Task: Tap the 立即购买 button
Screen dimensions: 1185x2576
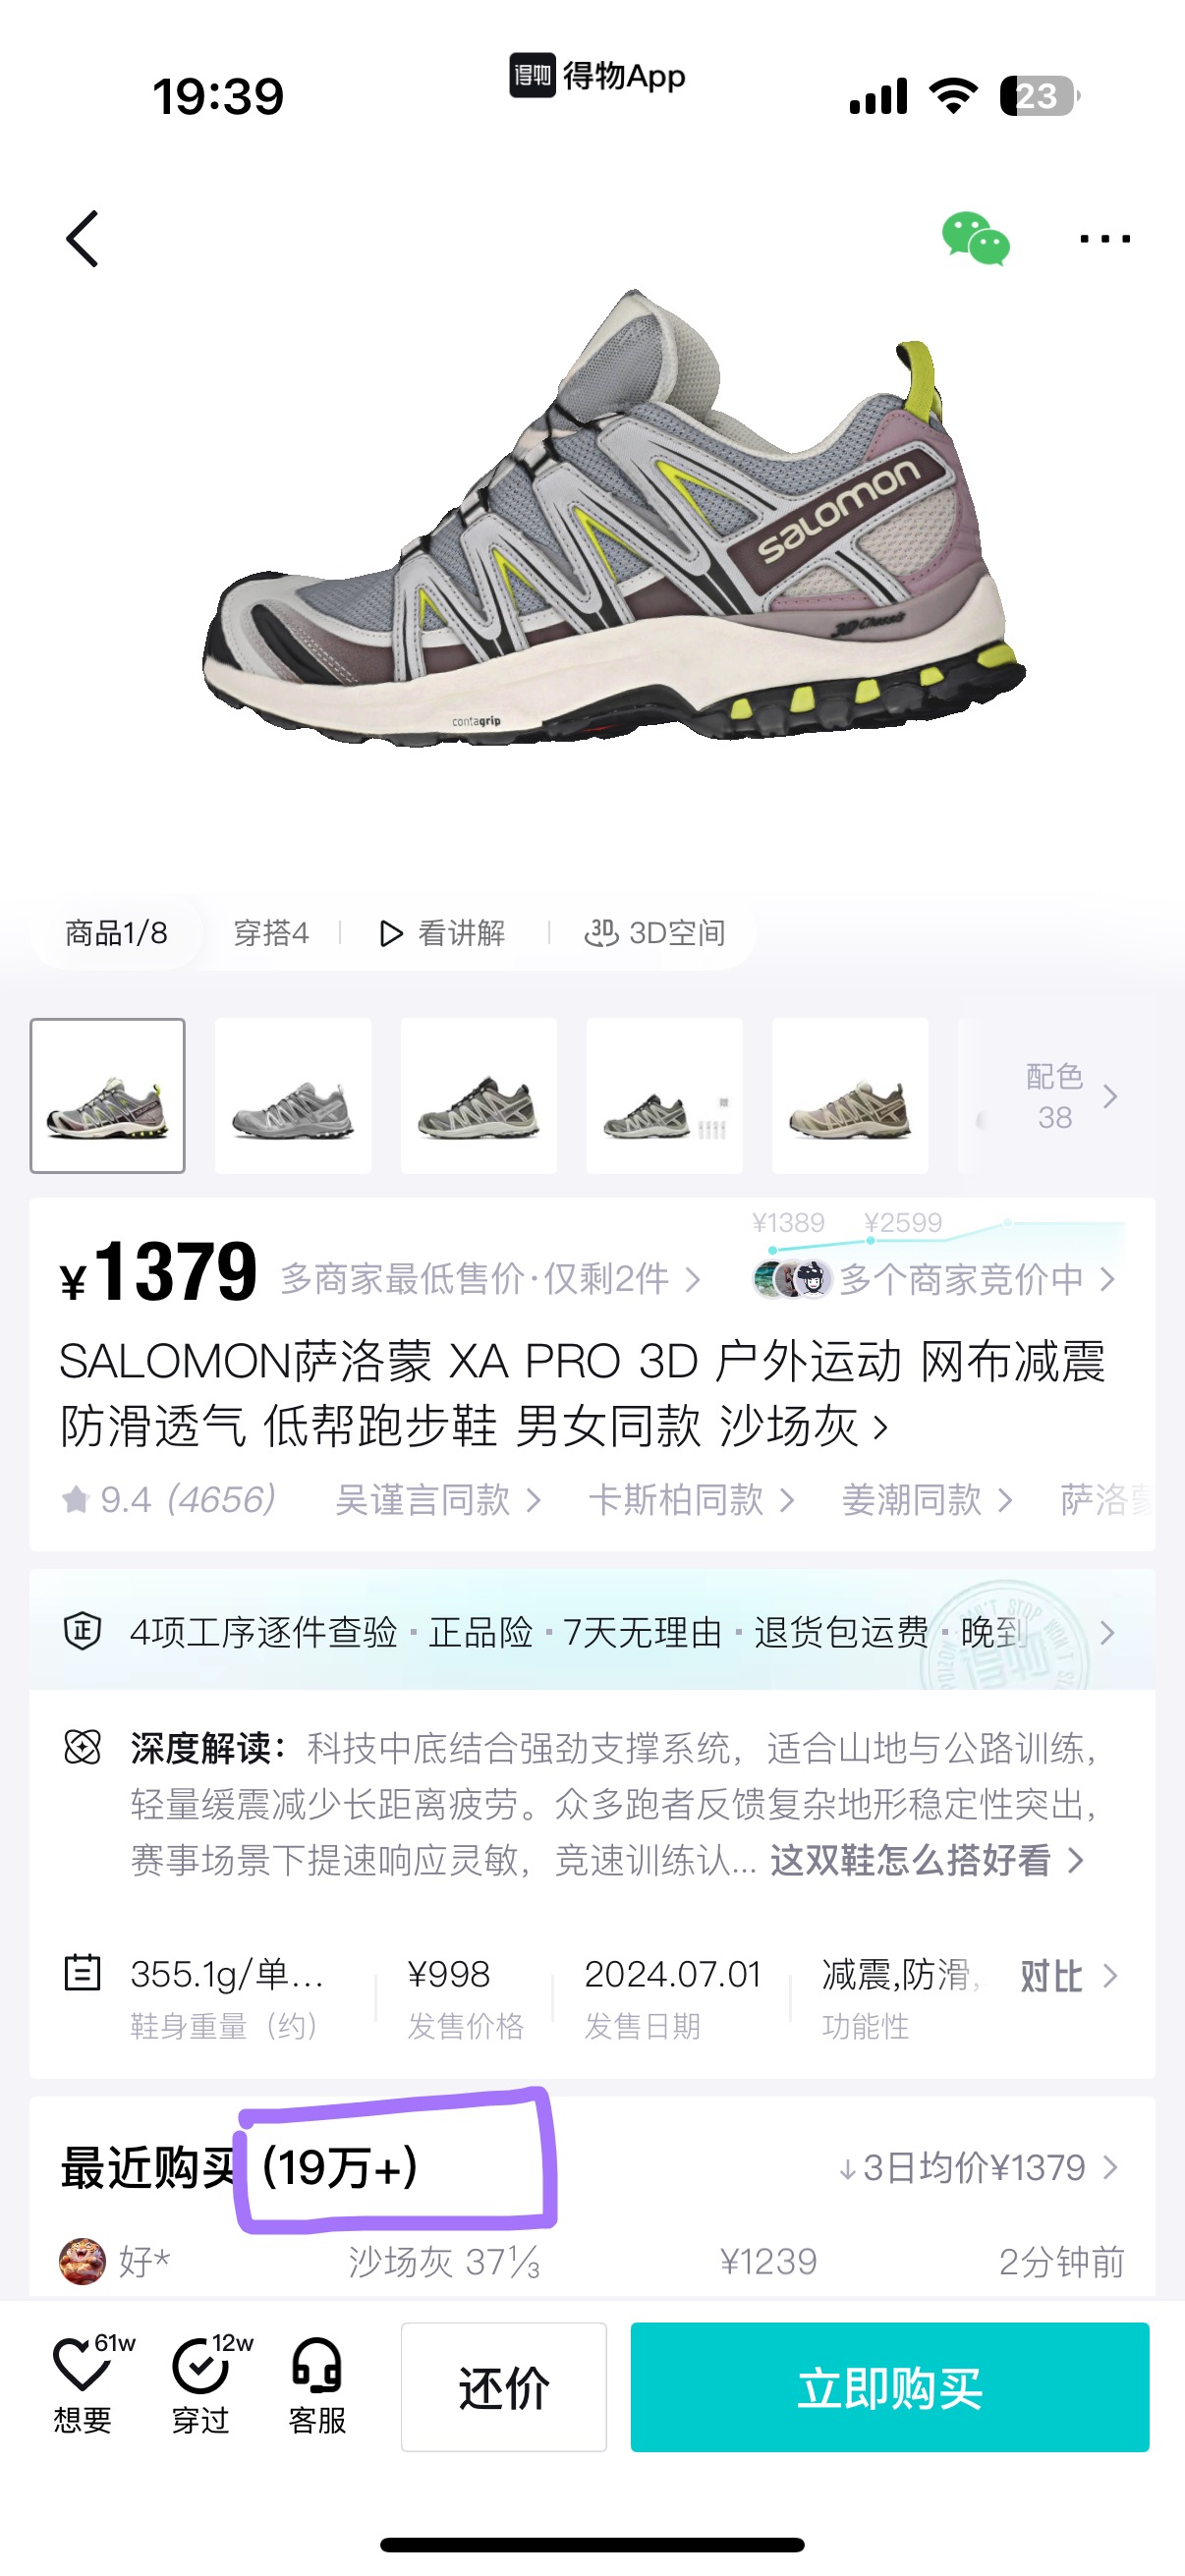Action: [x=889, y=2386]
